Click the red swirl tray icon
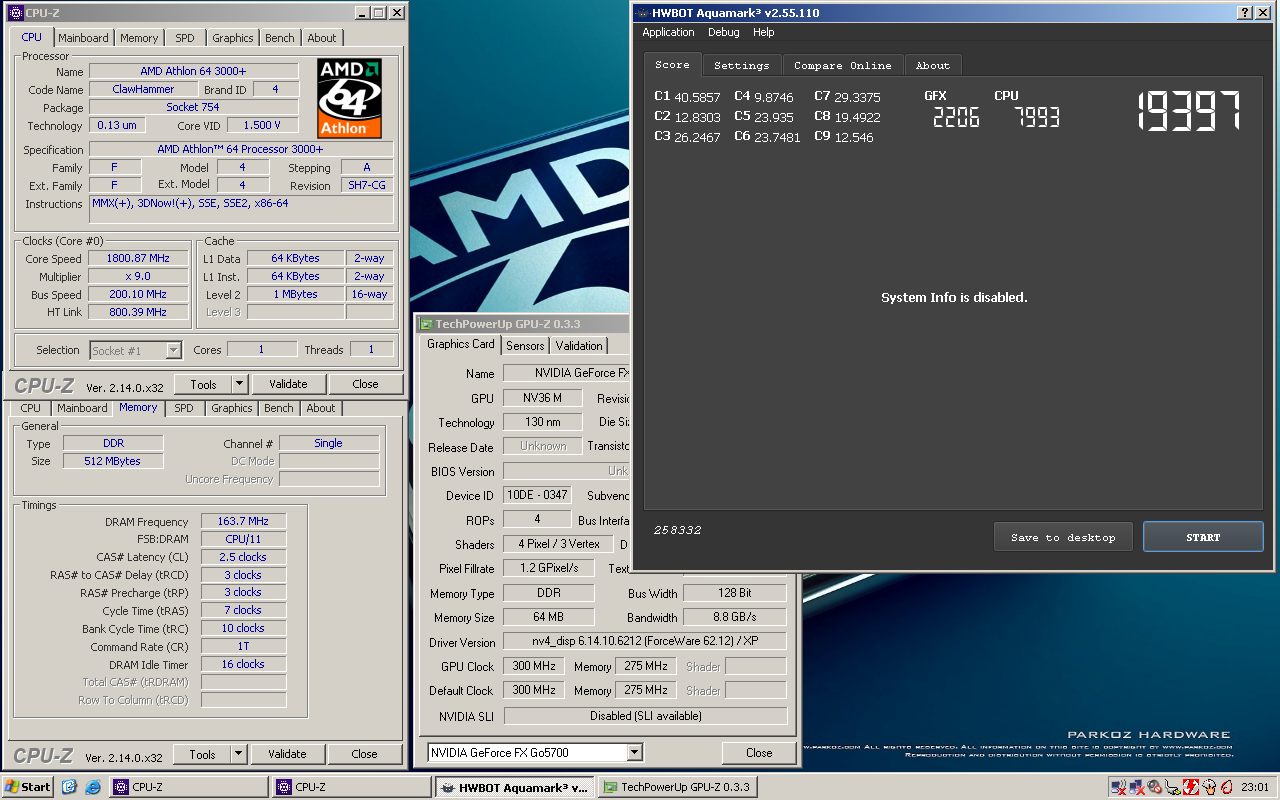 coord(1226,787)
